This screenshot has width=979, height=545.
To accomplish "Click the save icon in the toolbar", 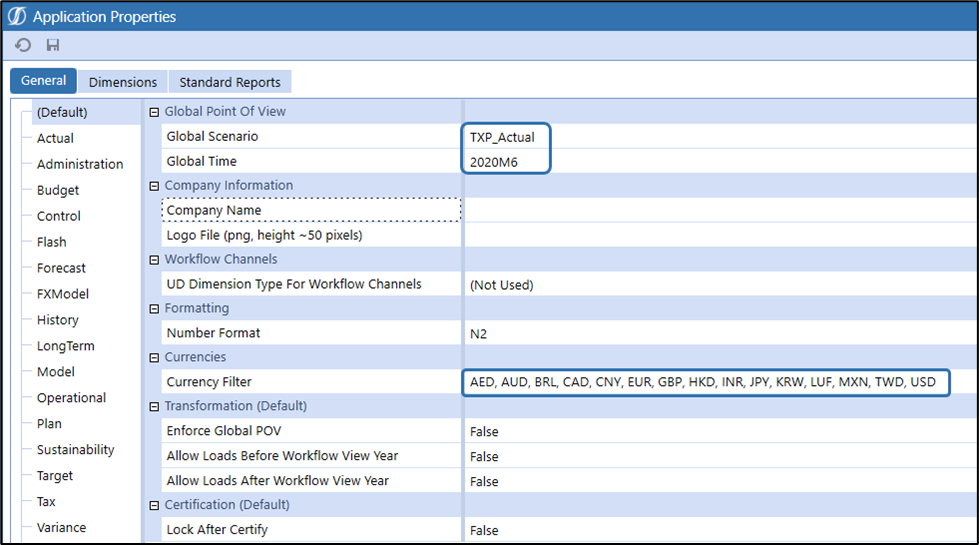I will [x=53, y=45].
